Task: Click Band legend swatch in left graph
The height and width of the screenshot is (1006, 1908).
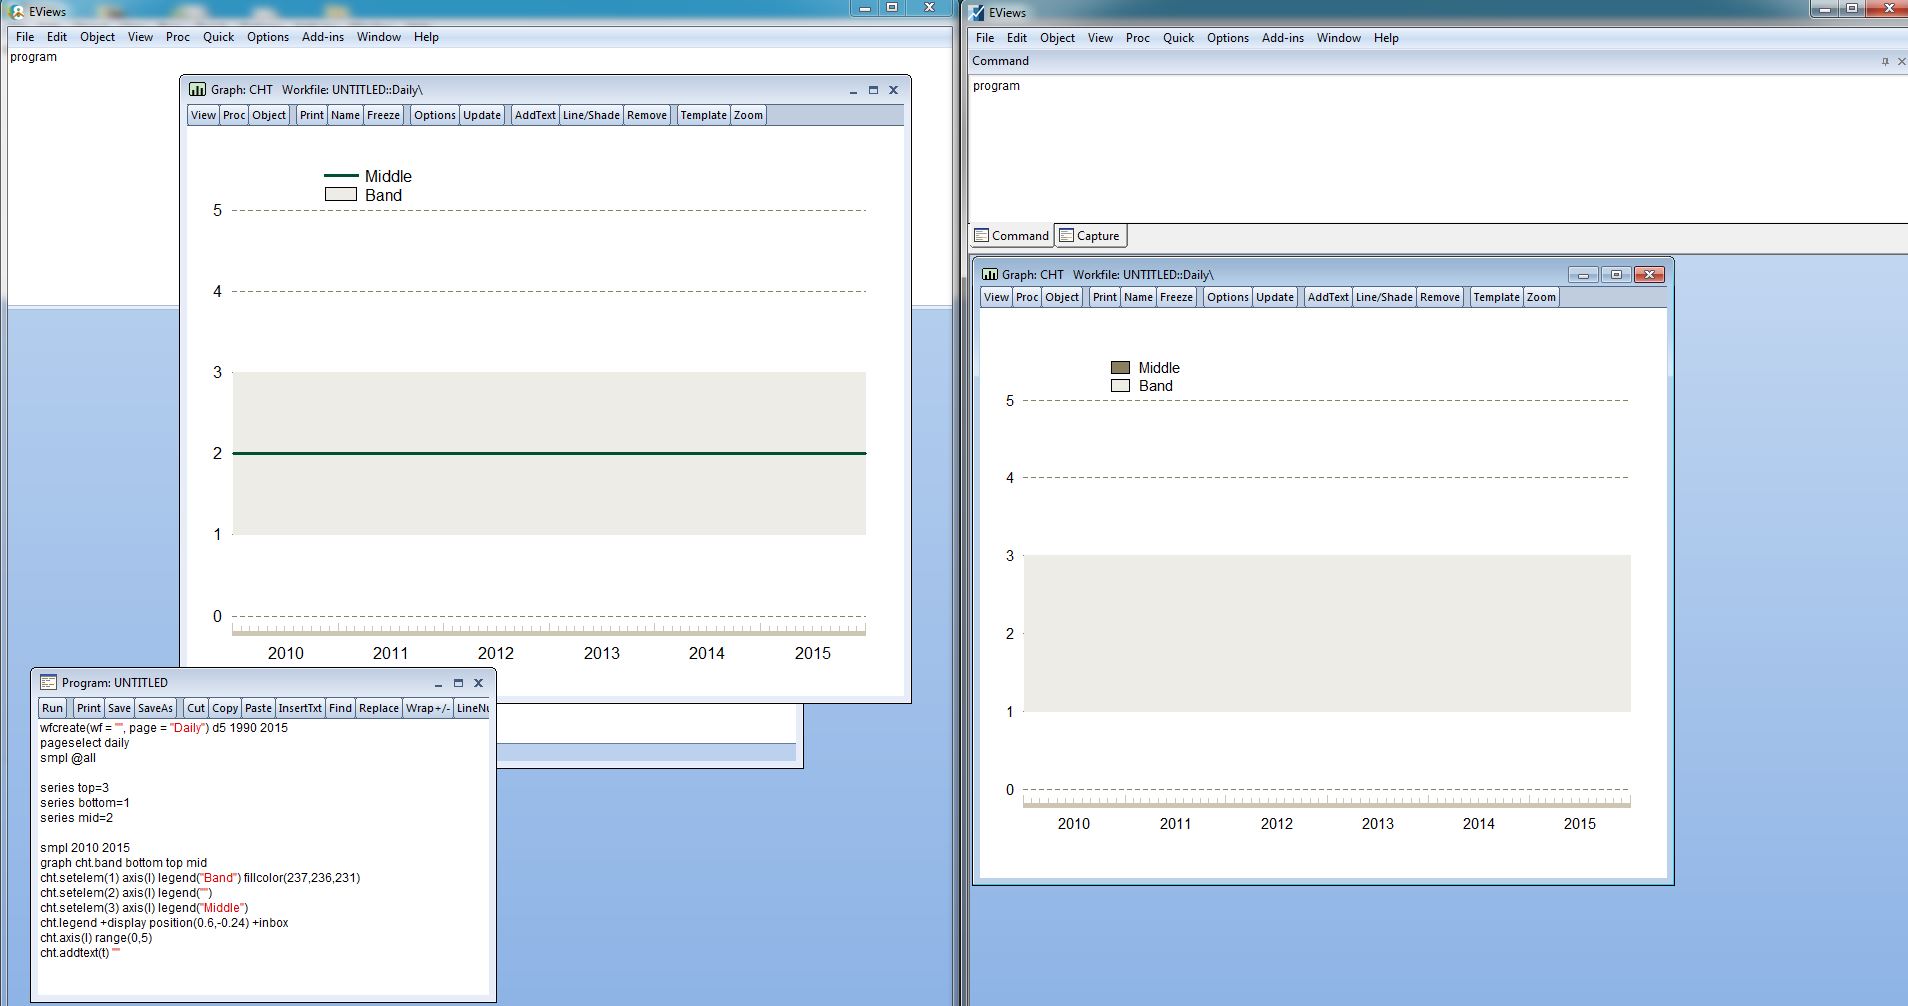Action: click(x=341, y=195)
